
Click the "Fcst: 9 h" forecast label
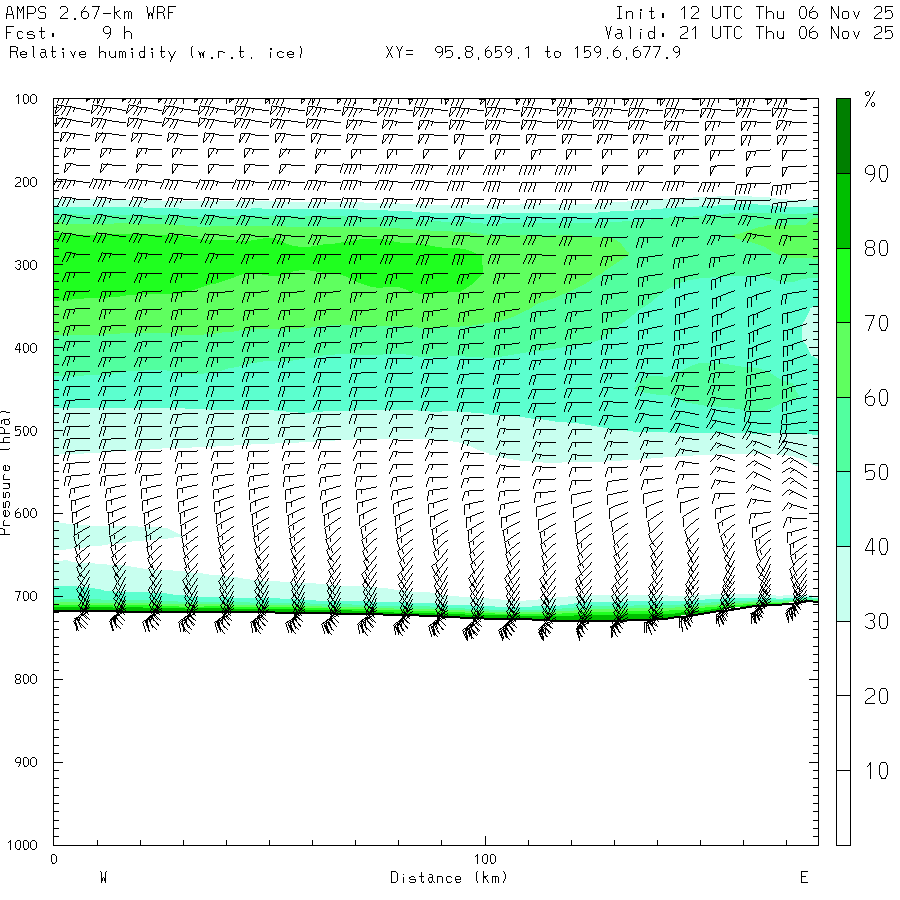[x=69, y=33]
